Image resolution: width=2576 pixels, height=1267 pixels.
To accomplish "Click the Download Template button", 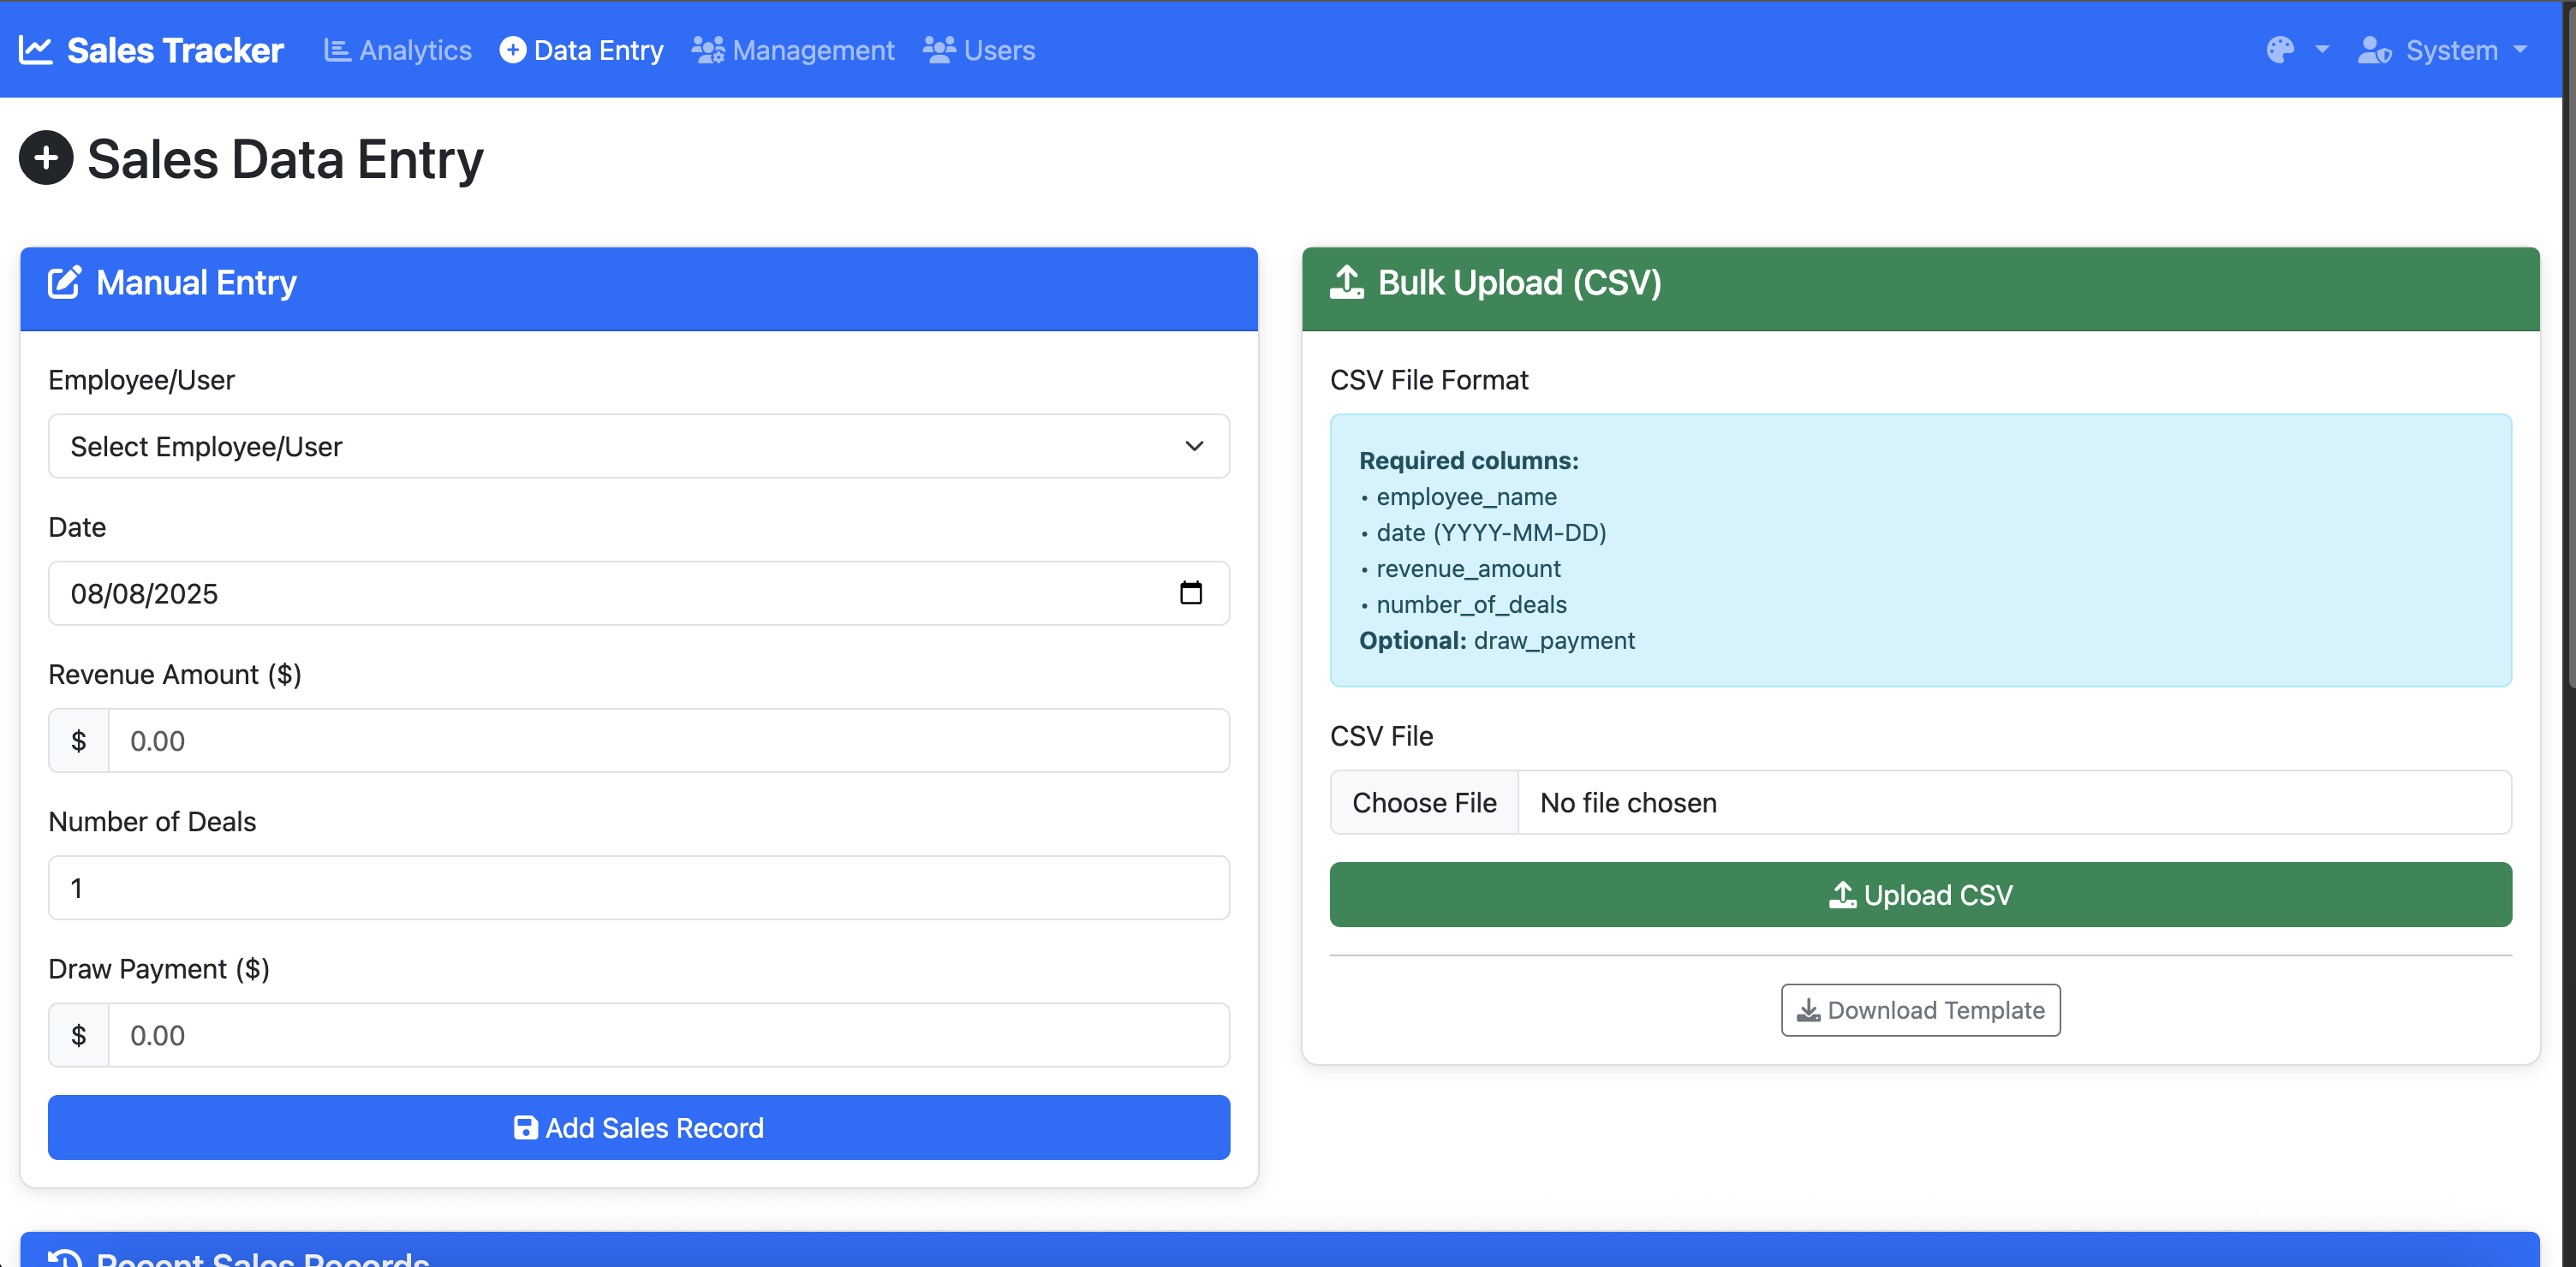I will pyautogui.click(x=1920, y=1010).
